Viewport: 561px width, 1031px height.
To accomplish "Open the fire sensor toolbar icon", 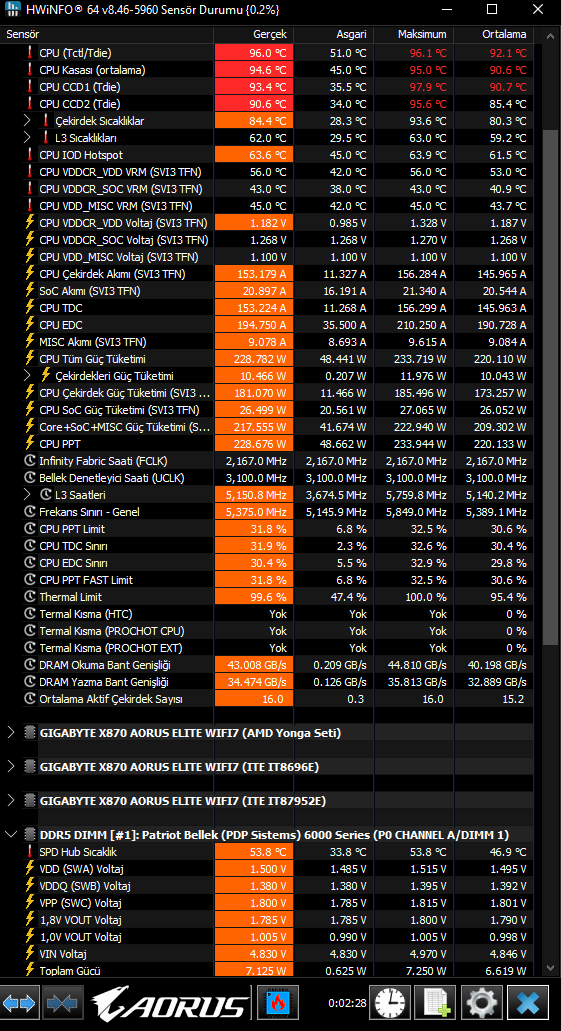I will (278, 1003).
